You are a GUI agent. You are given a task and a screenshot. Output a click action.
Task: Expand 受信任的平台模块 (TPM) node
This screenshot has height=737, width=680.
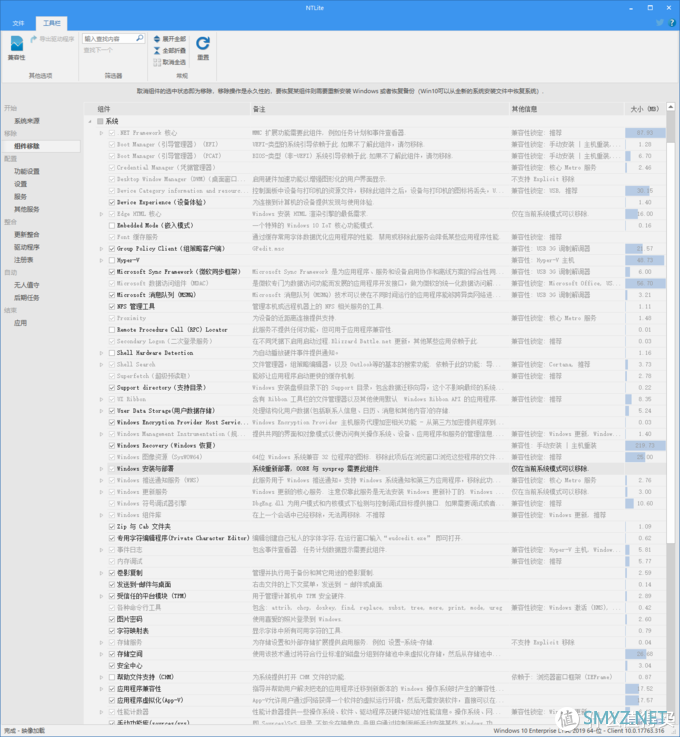[x=101, y=596]
